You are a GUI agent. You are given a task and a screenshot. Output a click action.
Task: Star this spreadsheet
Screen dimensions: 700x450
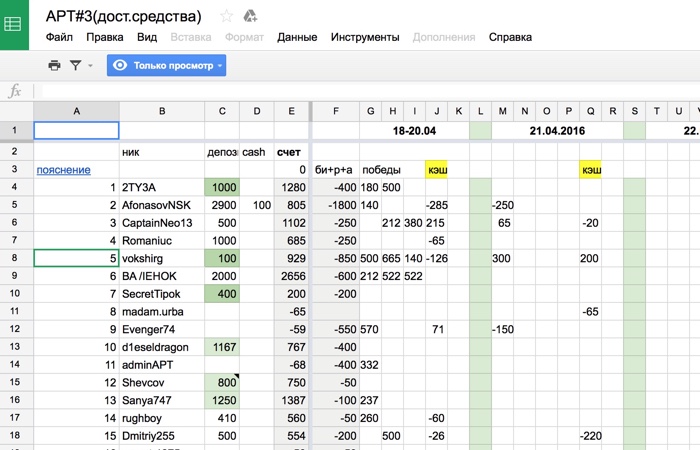[226, 17]
